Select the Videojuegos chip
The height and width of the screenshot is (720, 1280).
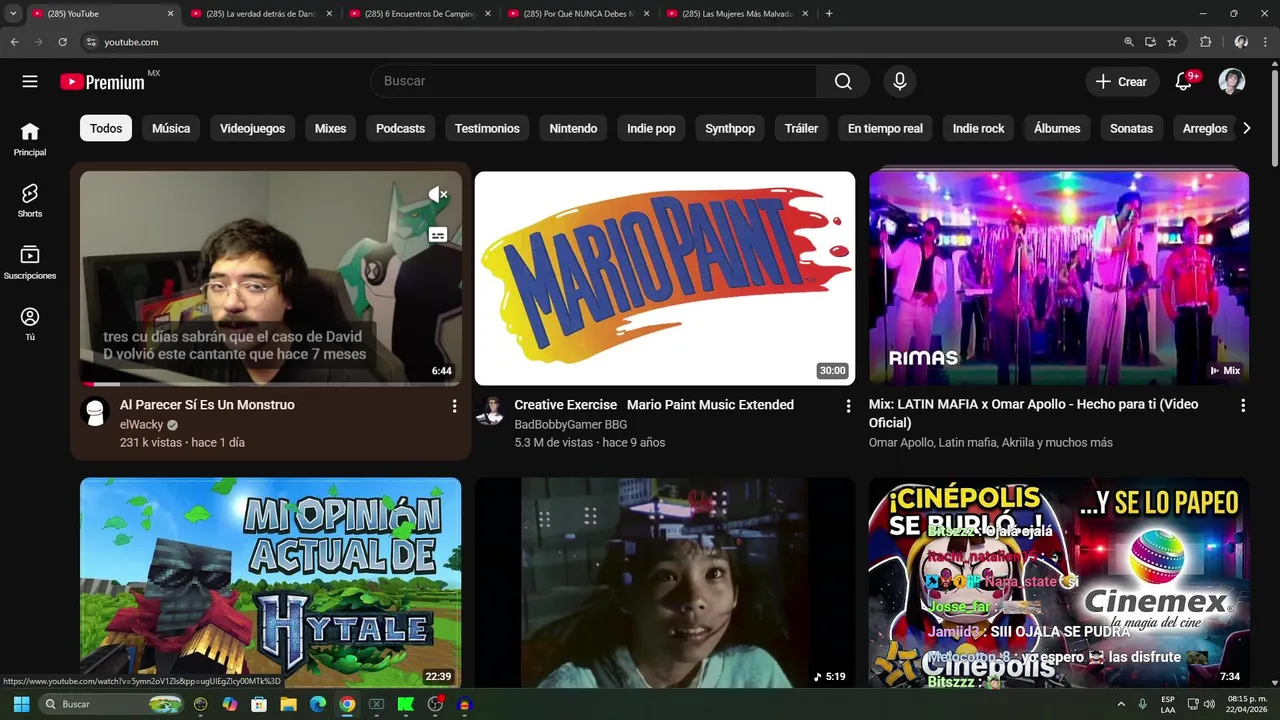(x=252, y=128)
